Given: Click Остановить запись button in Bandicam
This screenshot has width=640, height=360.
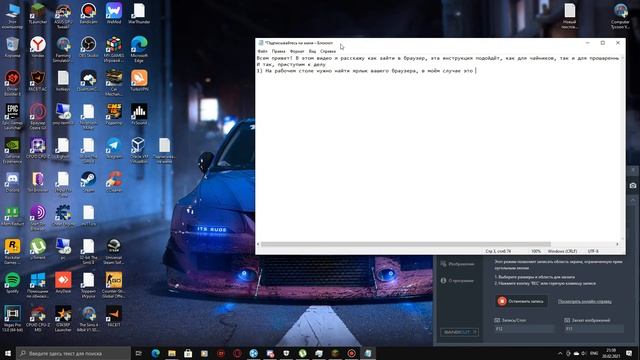Looking at the screenshot, I should pos(521,301).
